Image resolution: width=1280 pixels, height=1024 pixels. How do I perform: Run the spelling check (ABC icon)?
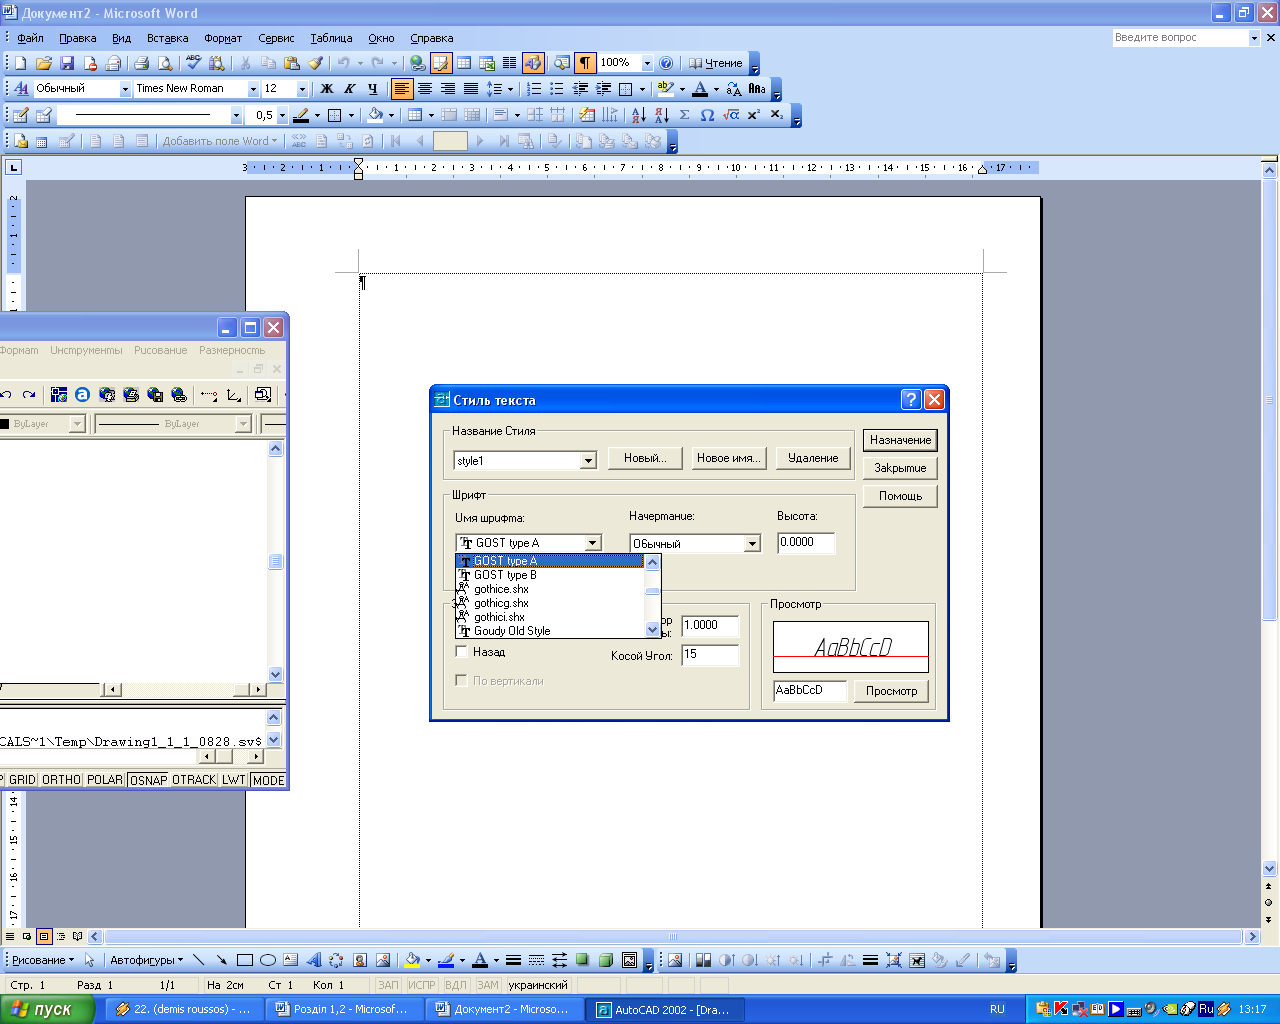pos(193,63)
